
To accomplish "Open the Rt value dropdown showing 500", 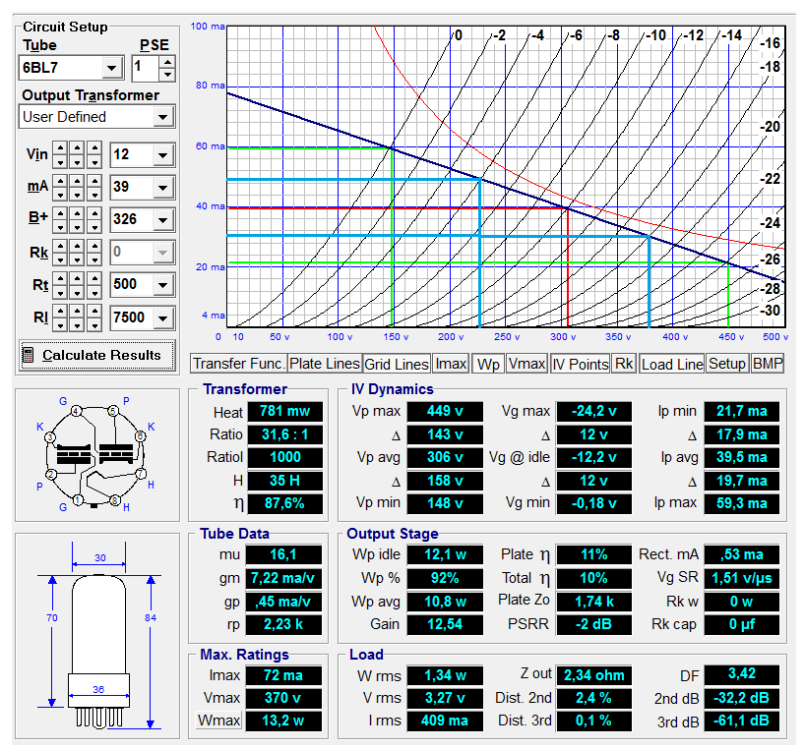I will [163, 286].
